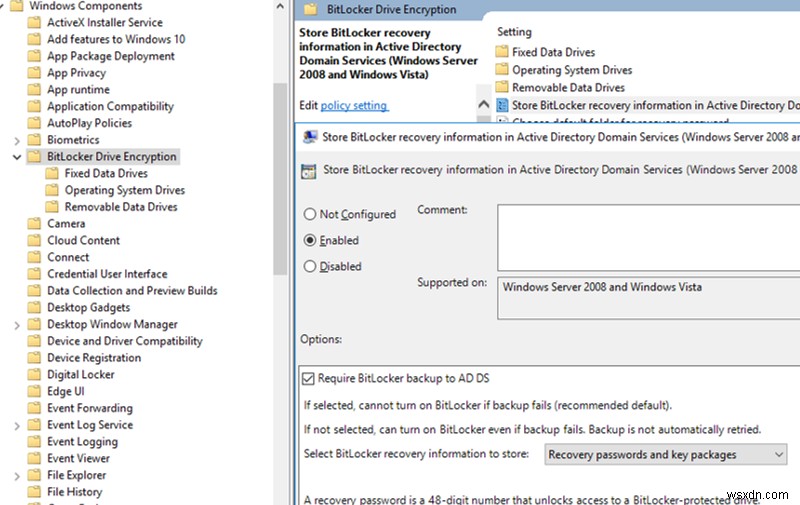Click the Supported on text field

pos(648,299)
